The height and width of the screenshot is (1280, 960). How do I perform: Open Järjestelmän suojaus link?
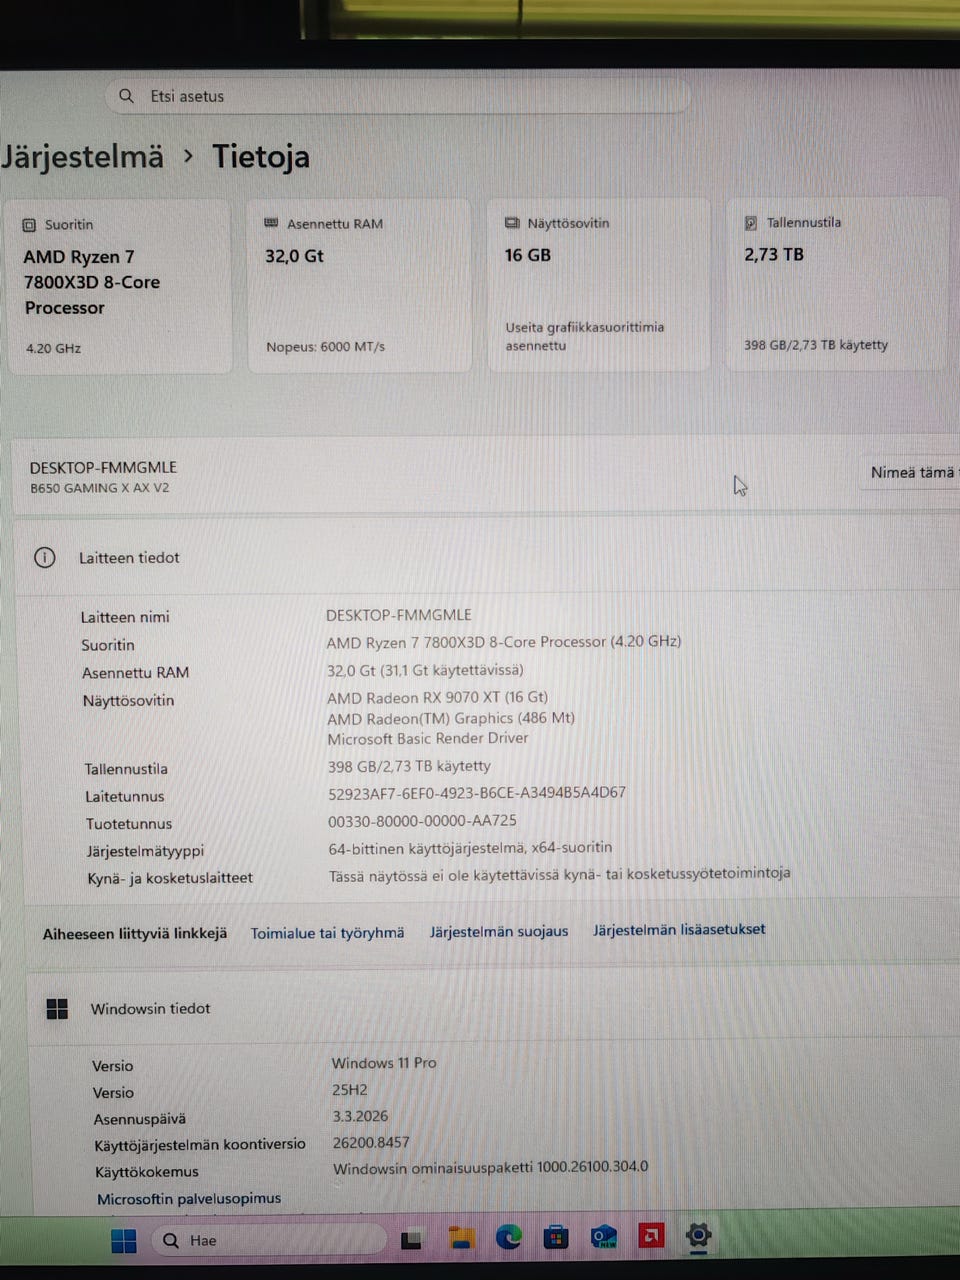coord(499,931)
